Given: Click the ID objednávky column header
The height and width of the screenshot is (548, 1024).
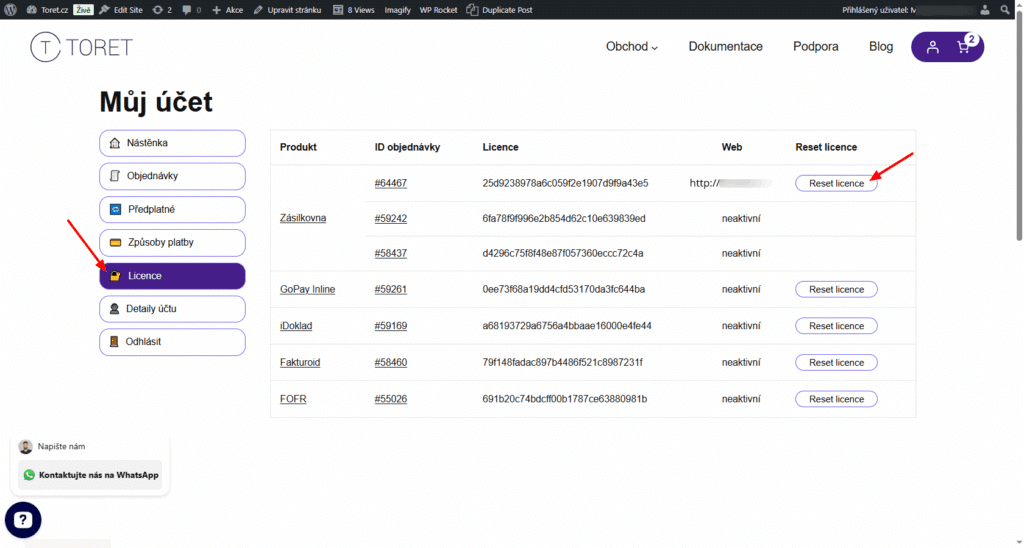Looking at the screenshot, I should pyautogui.click(x=408, y=148).
